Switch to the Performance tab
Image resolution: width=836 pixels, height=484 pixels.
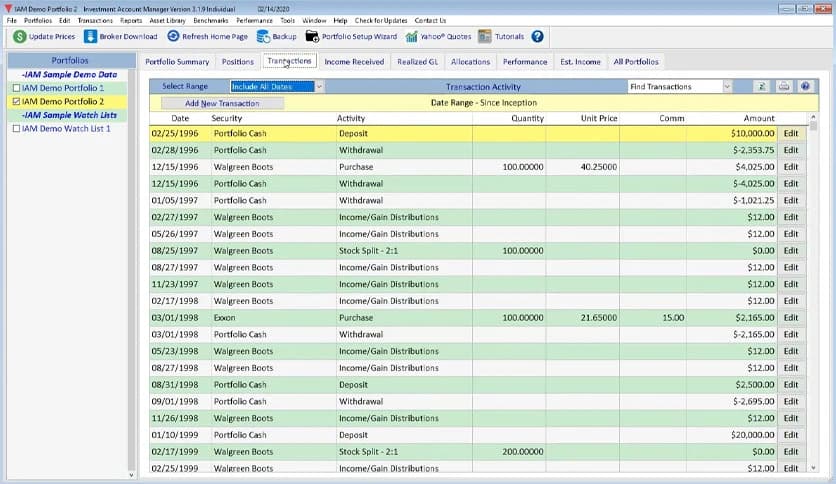coord(525,61)
